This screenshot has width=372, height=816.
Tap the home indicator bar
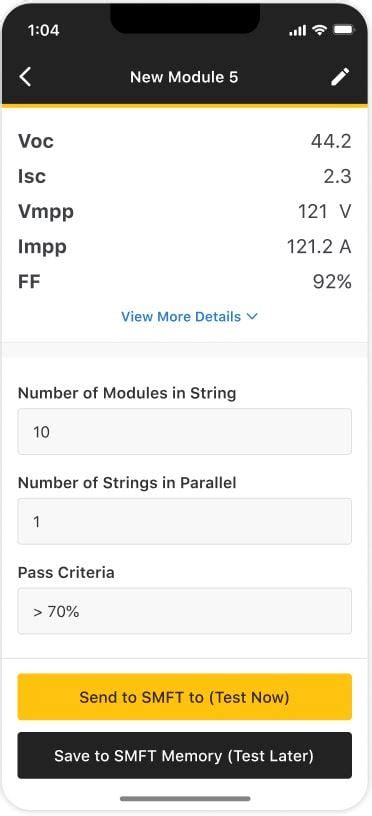[x=185, y=798]
